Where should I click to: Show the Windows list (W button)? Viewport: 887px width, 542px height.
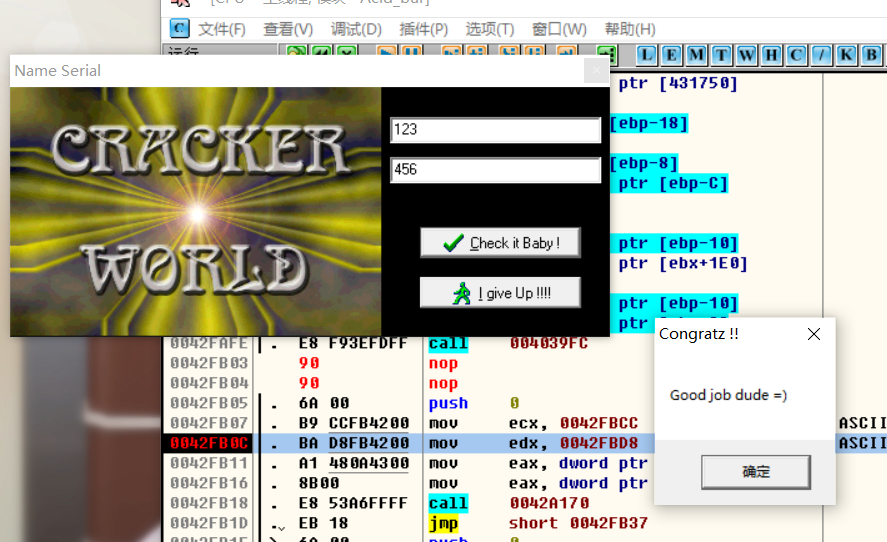click(745, 55)
